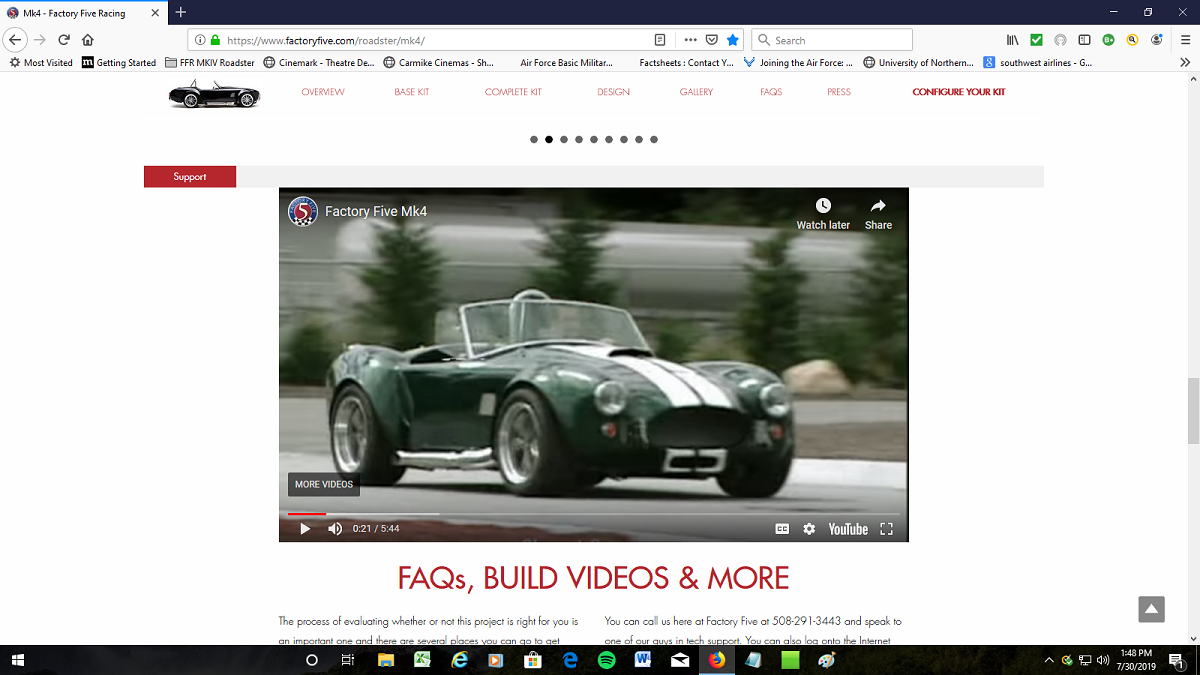Open the Windows notification center

click(x=1176, y=660)
